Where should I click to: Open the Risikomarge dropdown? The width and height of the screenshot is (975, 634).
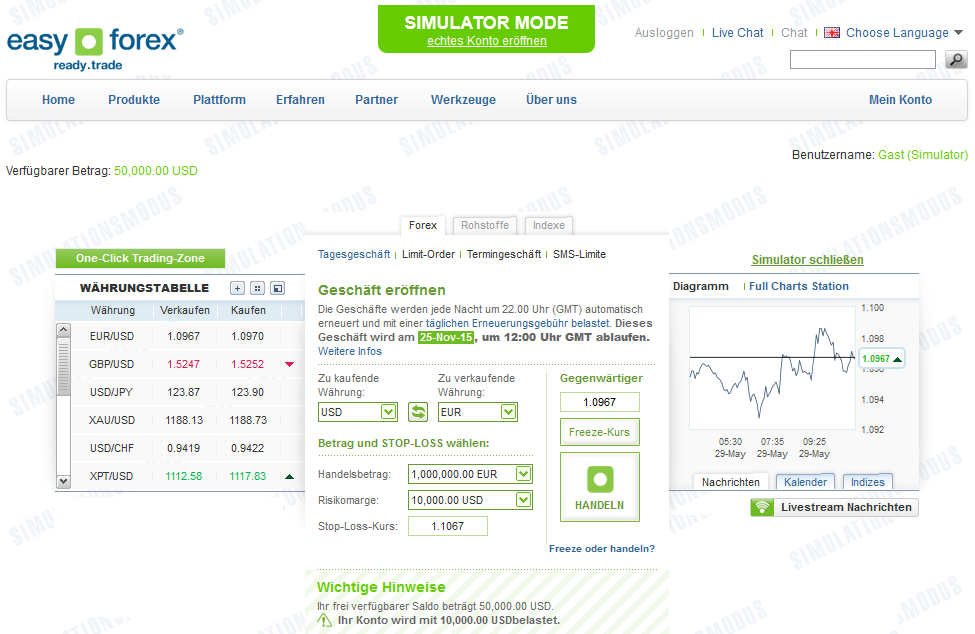tap(524, 500)
